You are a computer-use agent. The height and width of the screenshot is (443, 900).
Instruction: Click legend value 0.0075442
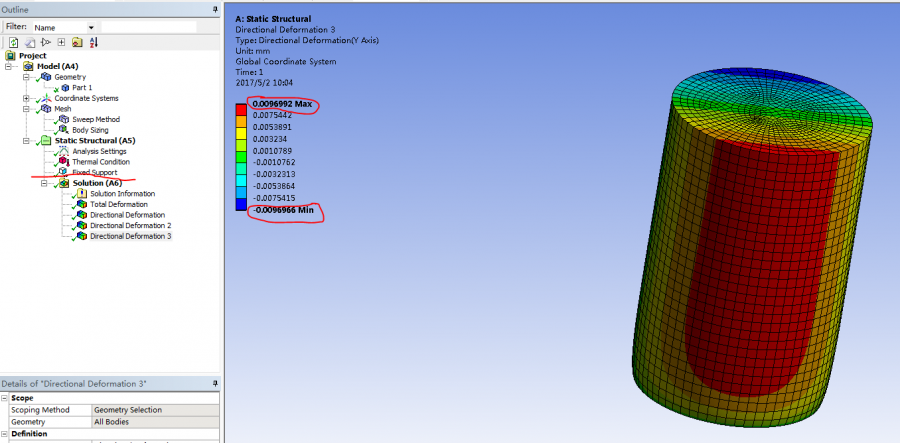point(272,115)
